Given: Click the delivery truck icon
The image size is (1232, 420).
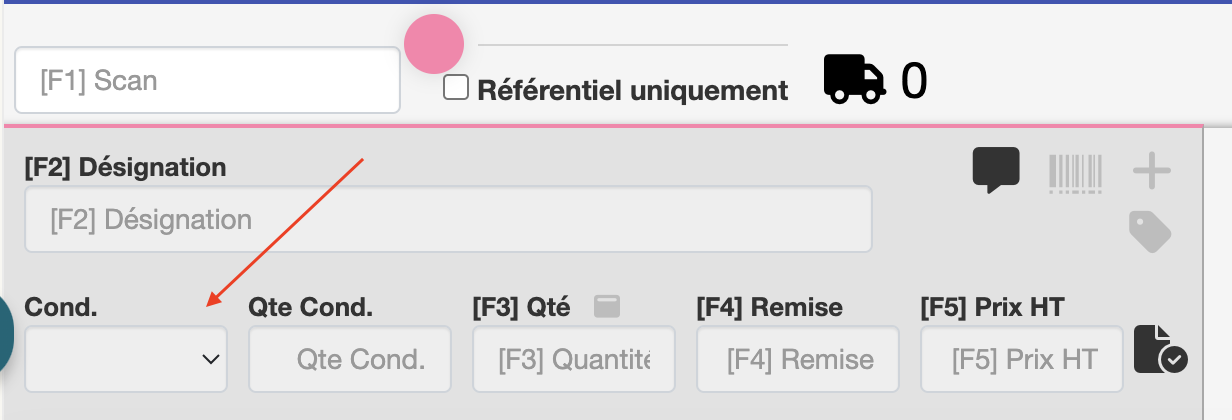Looking at the screenshot, I should [854, 80].
